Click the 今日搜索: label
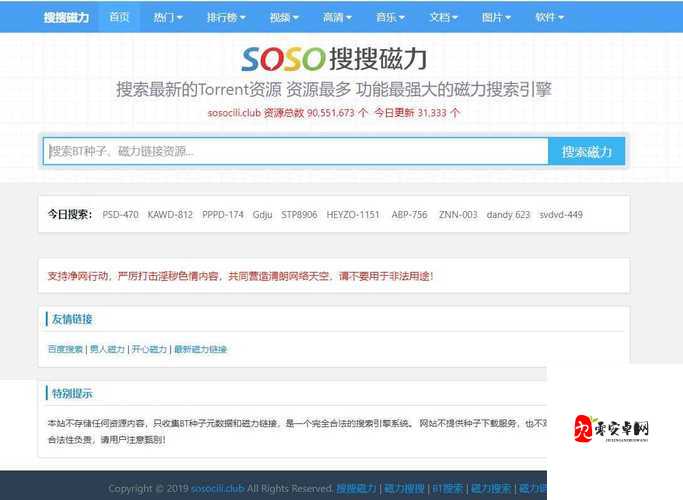Viewport: 683px width, 500px height. [70, 215]
